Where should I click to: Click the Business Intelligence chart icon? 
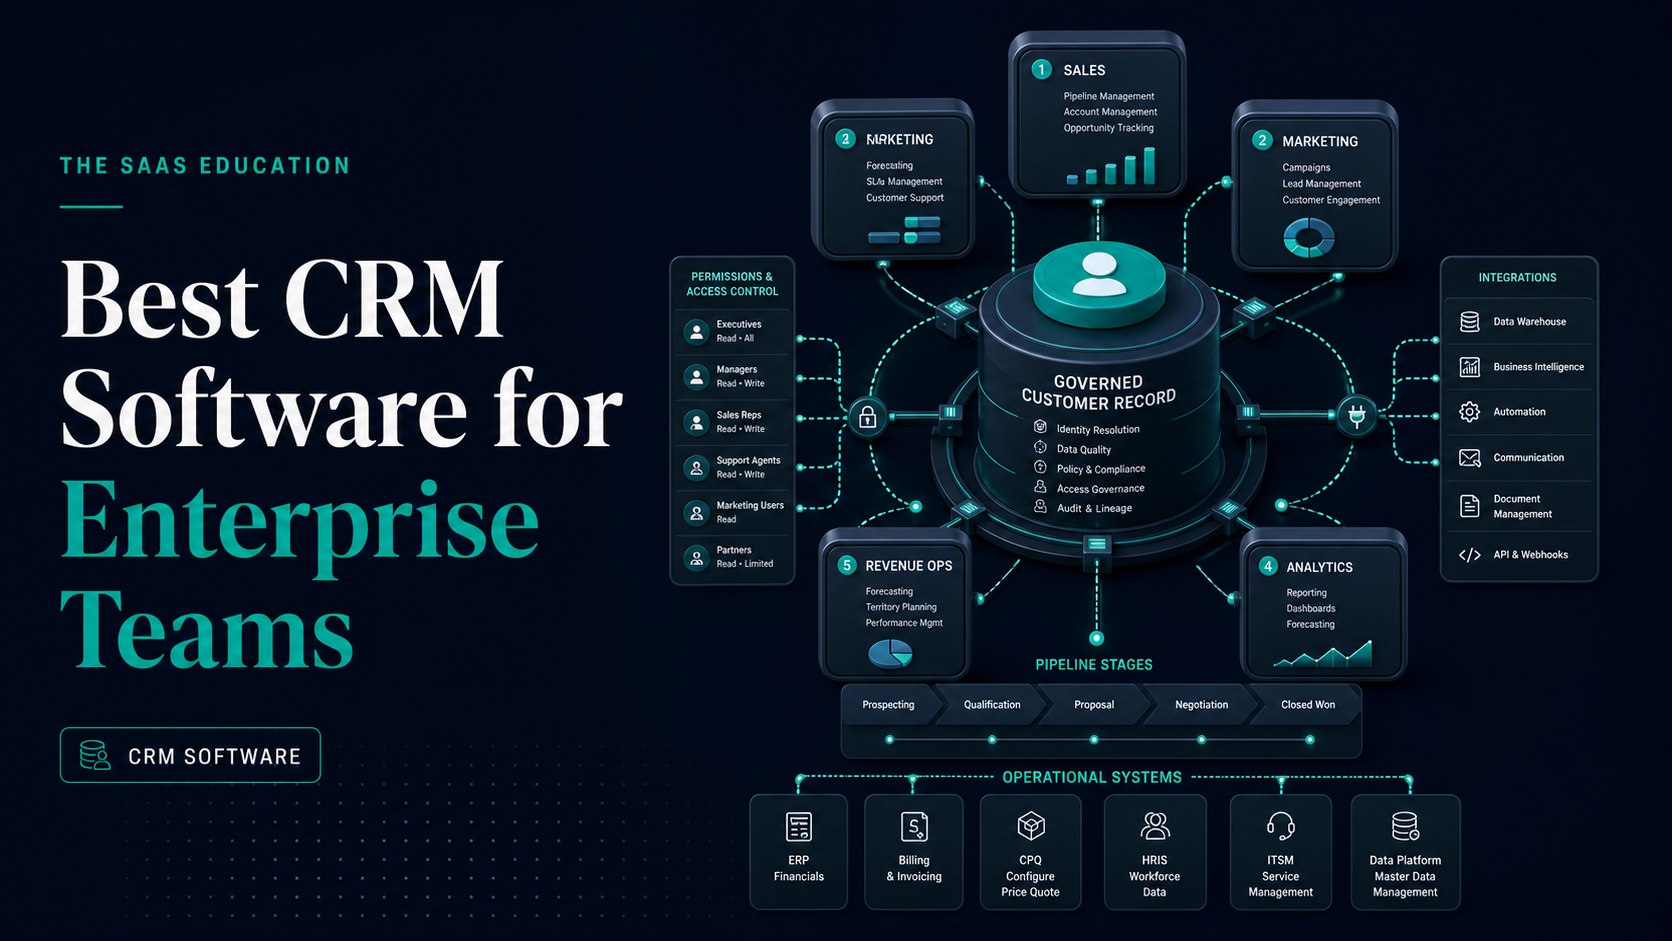[x=1469, y=367]
